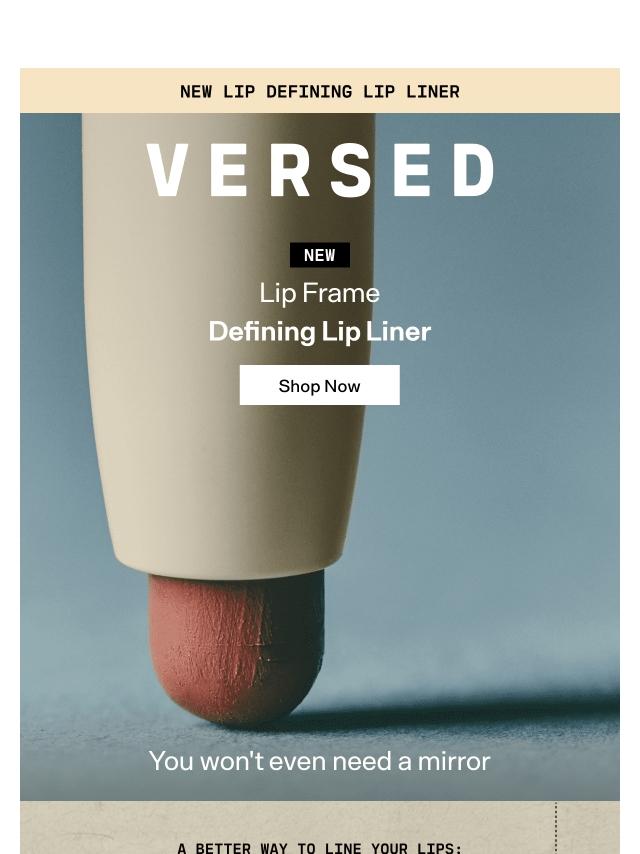Open the Defining Lip Liner heading
Image resolution: width=640 pixels, height=854 pixels.
pos(320,331)
